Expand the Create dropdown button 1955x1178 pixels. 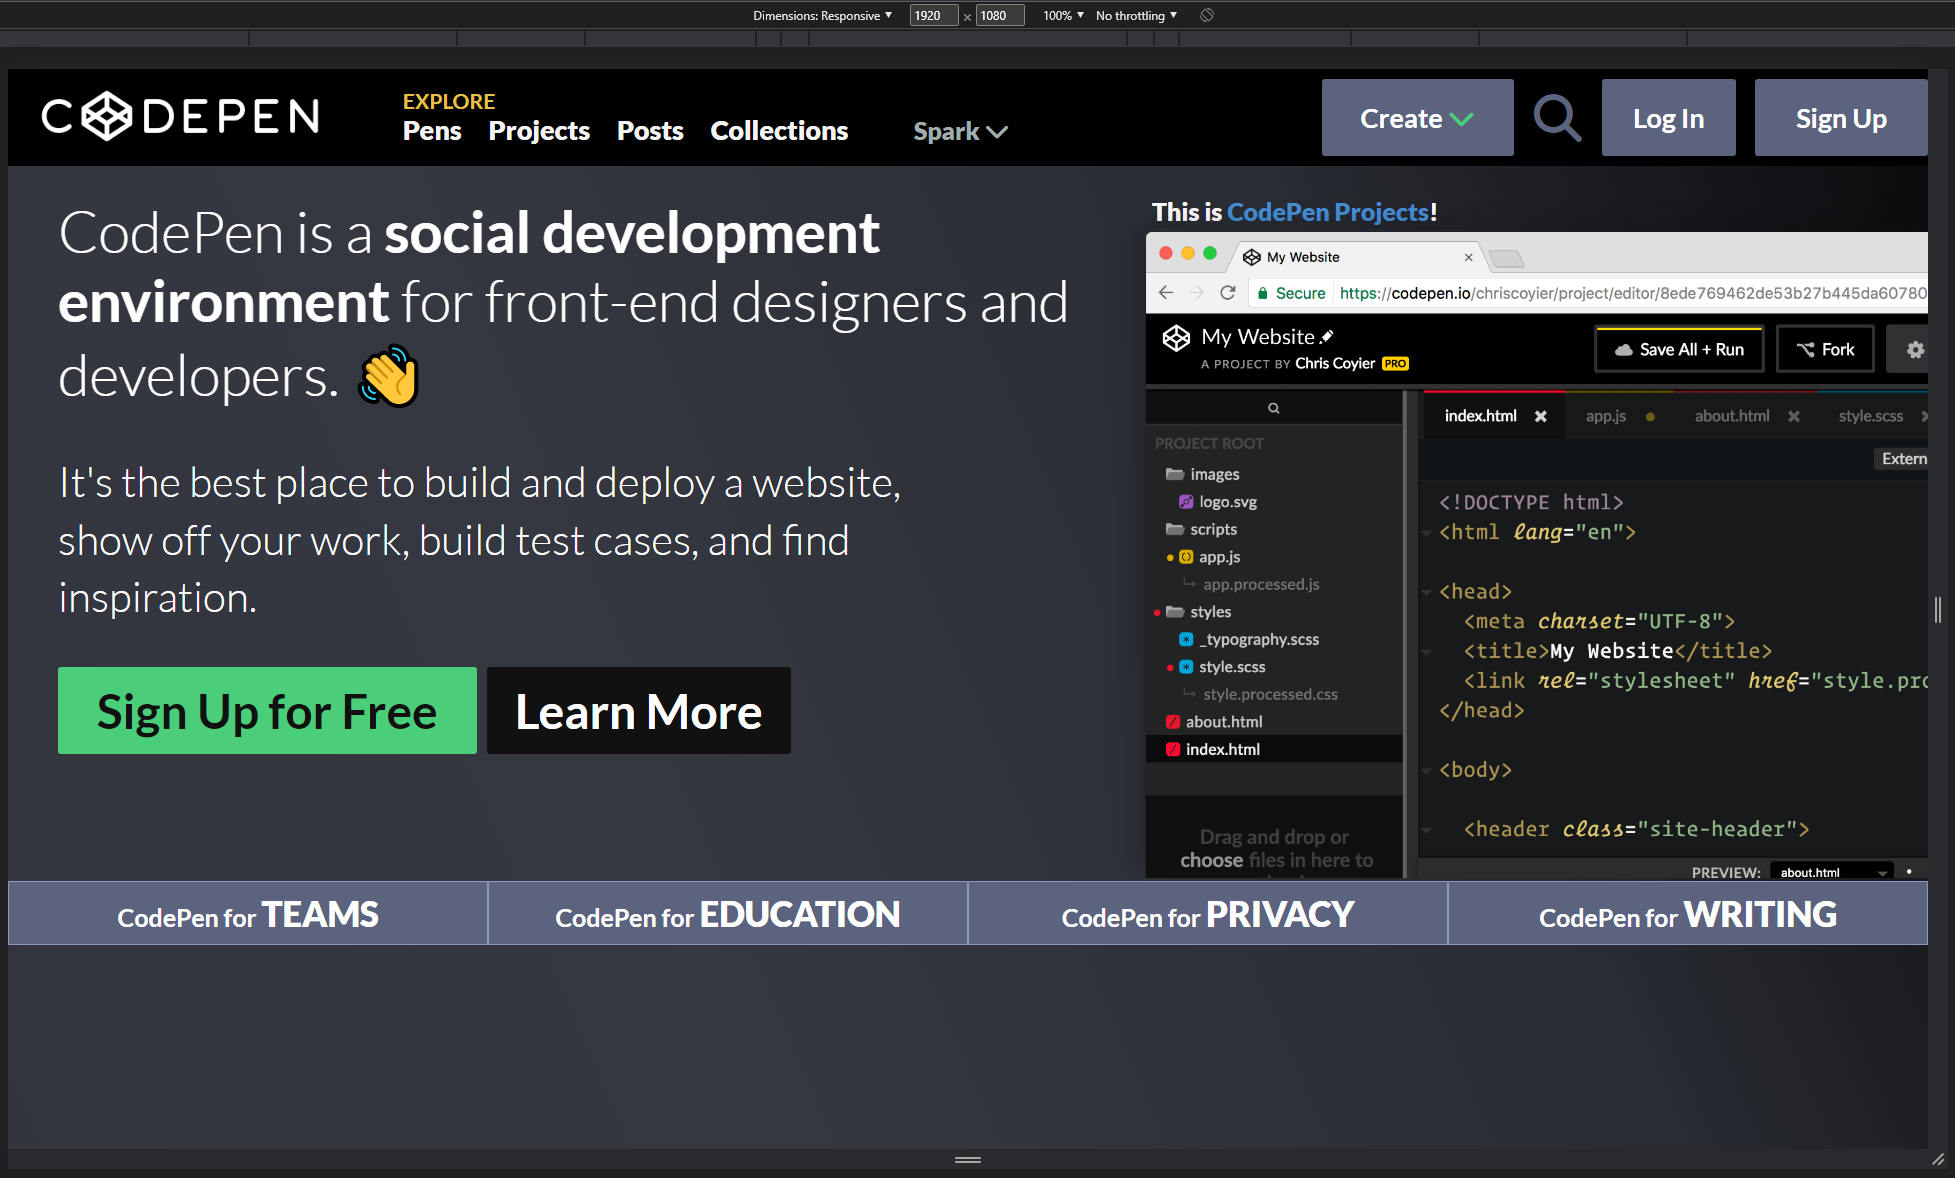tap(1417, 118)
